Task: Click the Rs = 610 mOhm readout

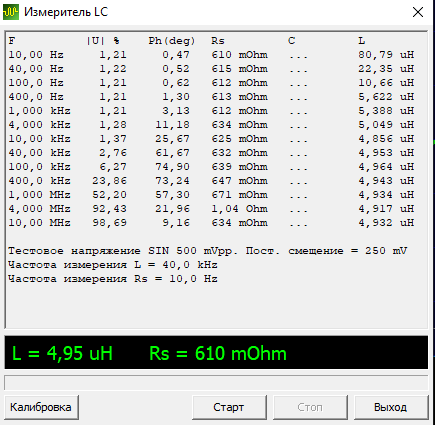Action: click(218, 353)
